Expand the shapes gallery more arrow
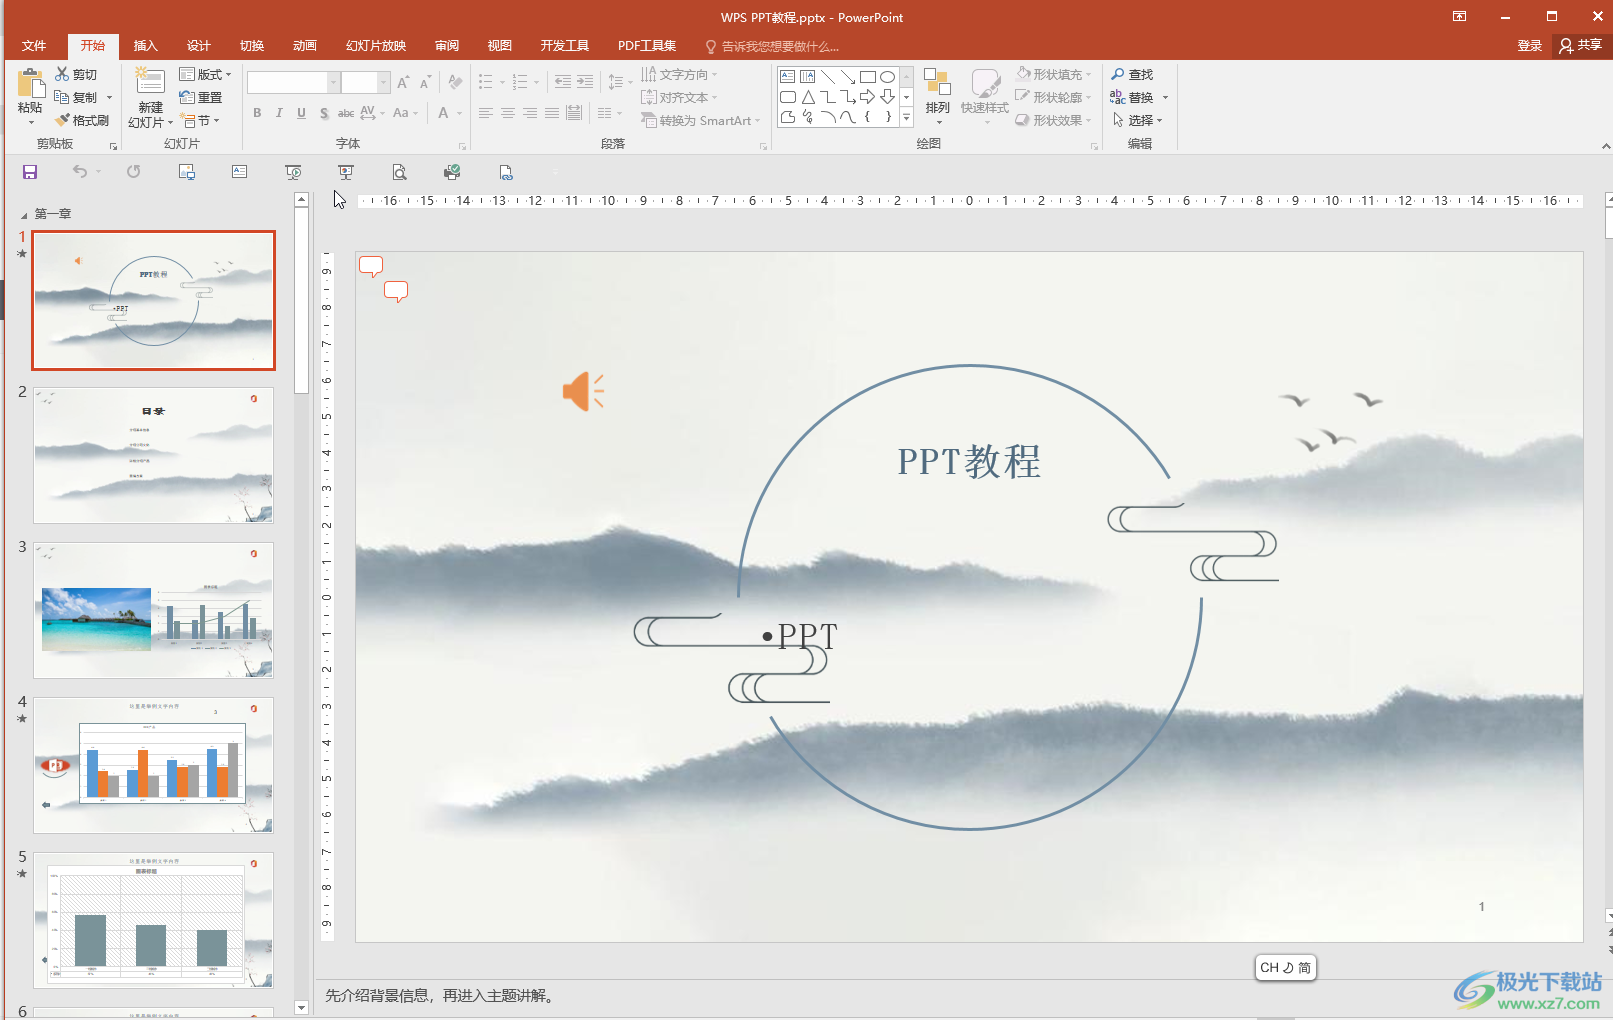 click(907, 117)
